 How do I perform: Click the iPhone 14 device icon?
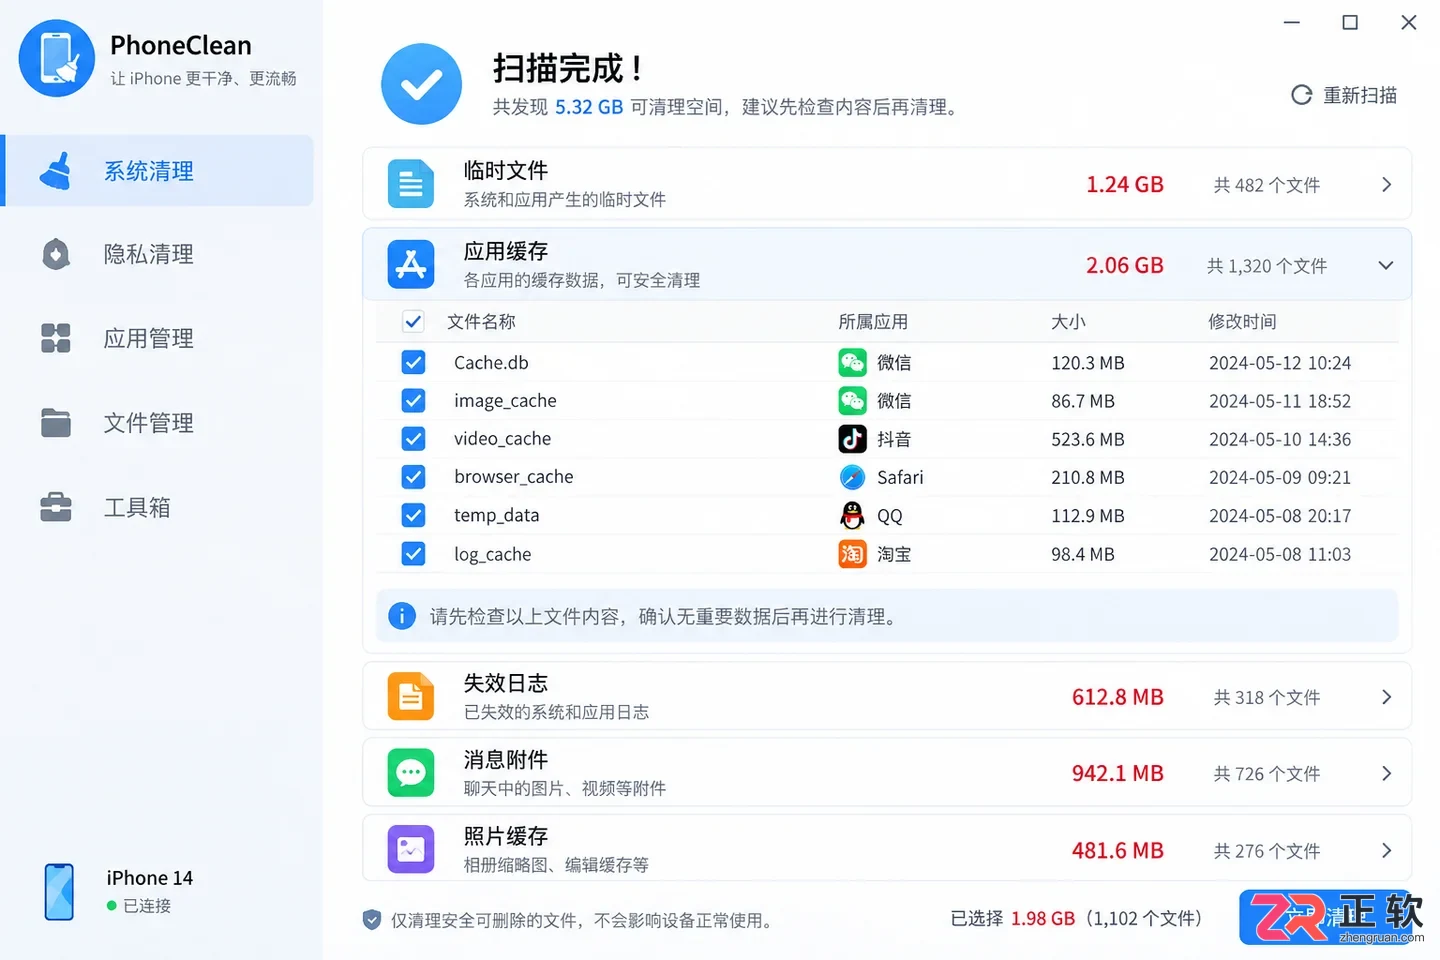click(x=60, y=892)
